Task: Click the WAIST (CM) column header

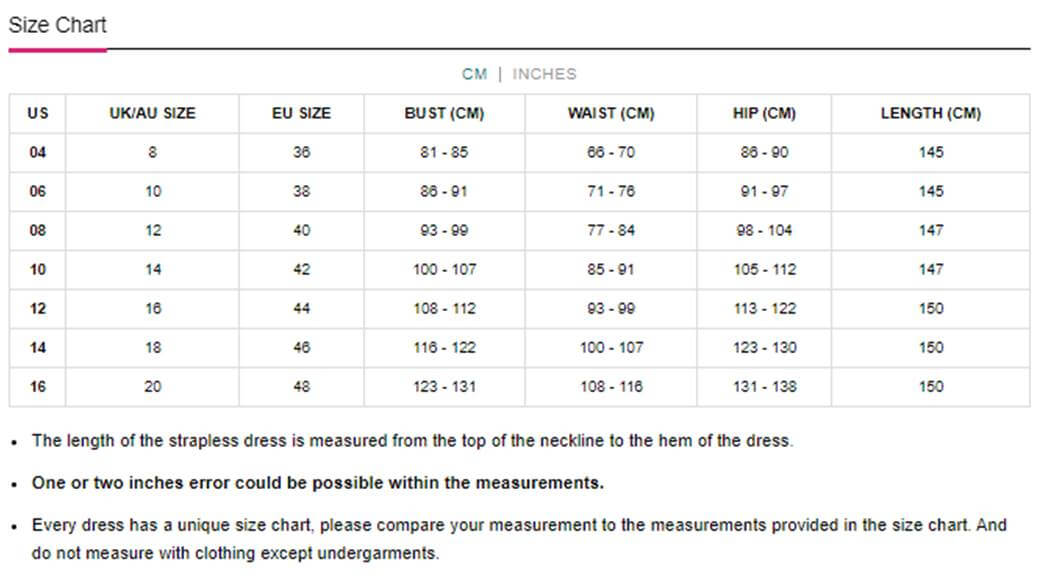Action: pyautogui.click(x=611, y=113)
